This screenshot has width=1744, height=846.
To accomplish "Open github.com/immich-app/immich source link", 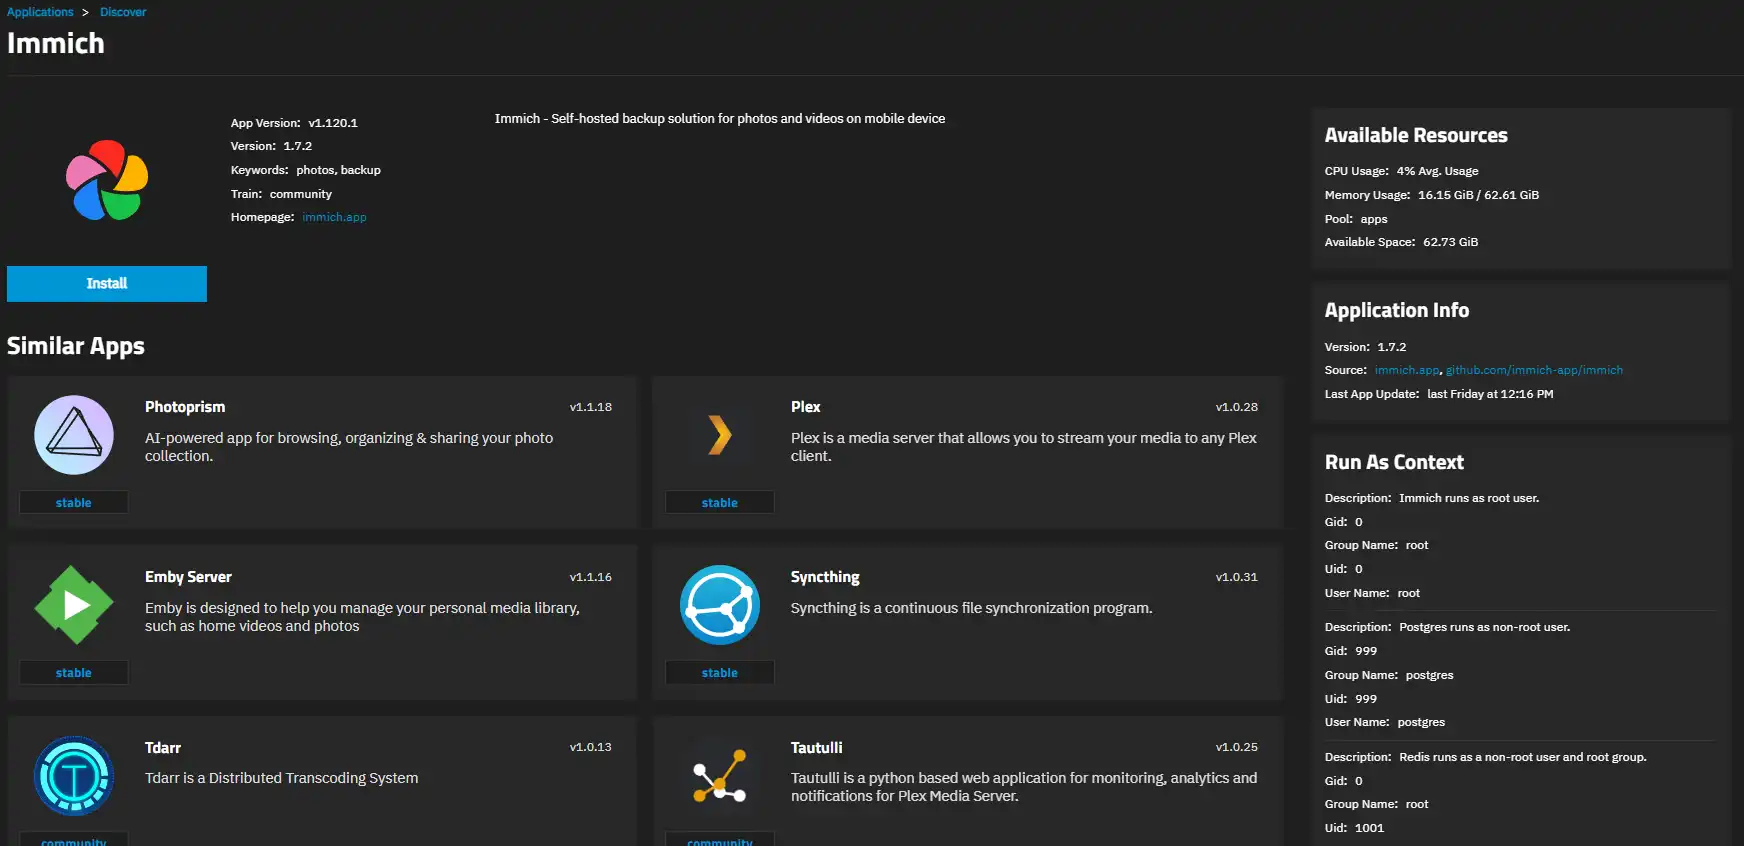I will coord(1534,370).
